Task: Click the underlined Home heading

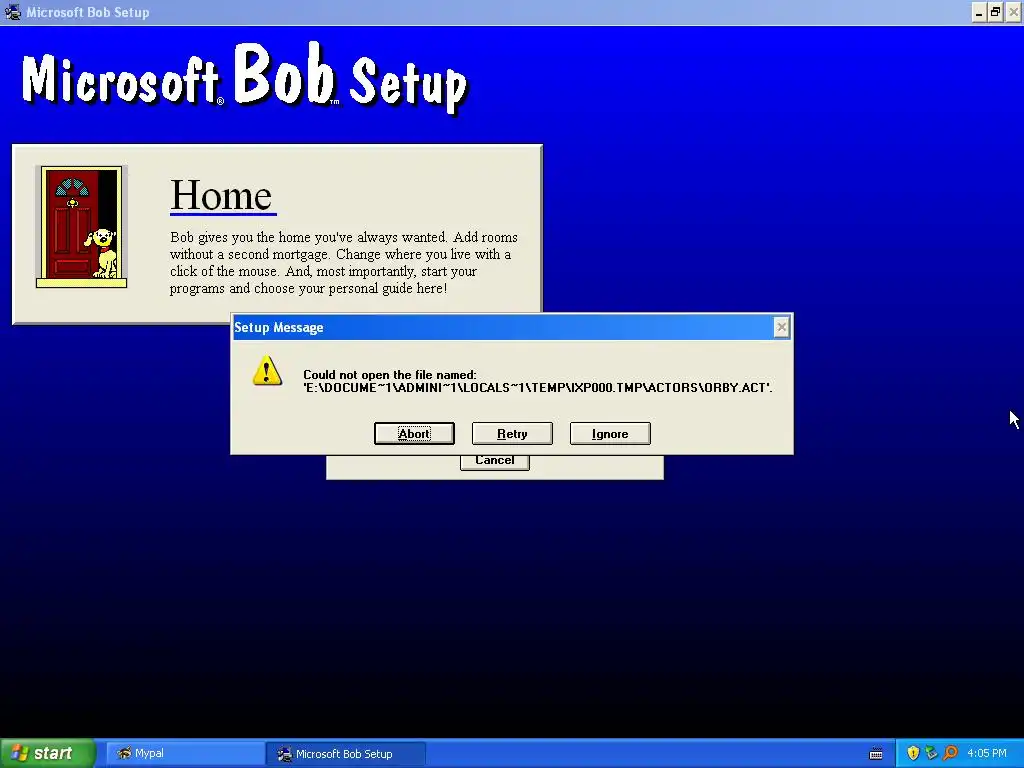Action: coord(223,195)
